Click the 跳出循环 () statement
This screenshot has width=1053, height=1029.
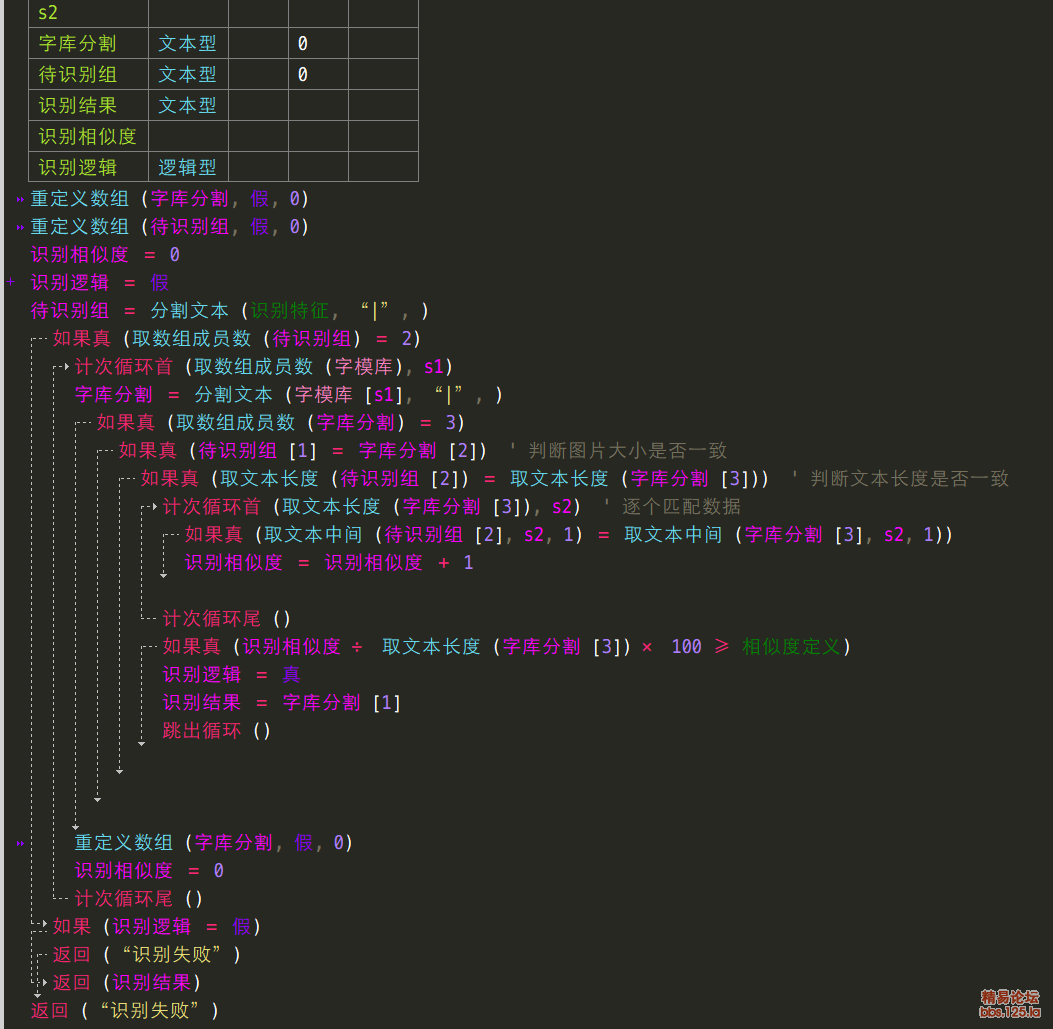click(216, 731)
